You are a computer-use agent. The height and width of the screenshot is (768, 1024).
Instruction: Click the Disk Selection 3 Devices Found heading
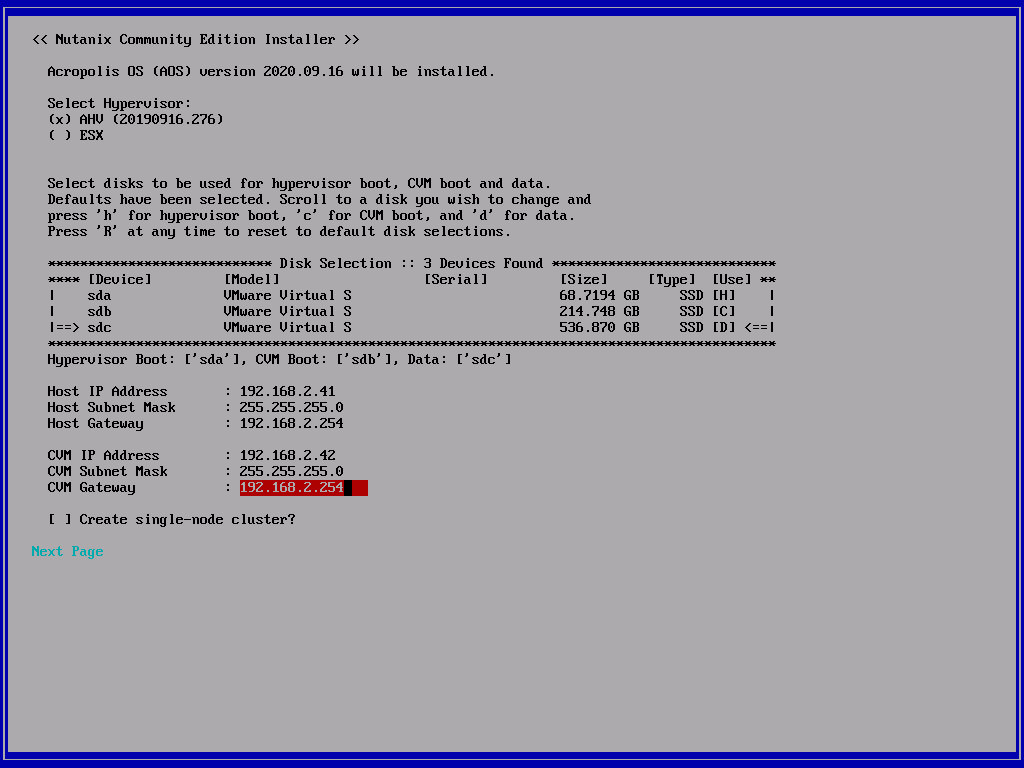point(411,264)
